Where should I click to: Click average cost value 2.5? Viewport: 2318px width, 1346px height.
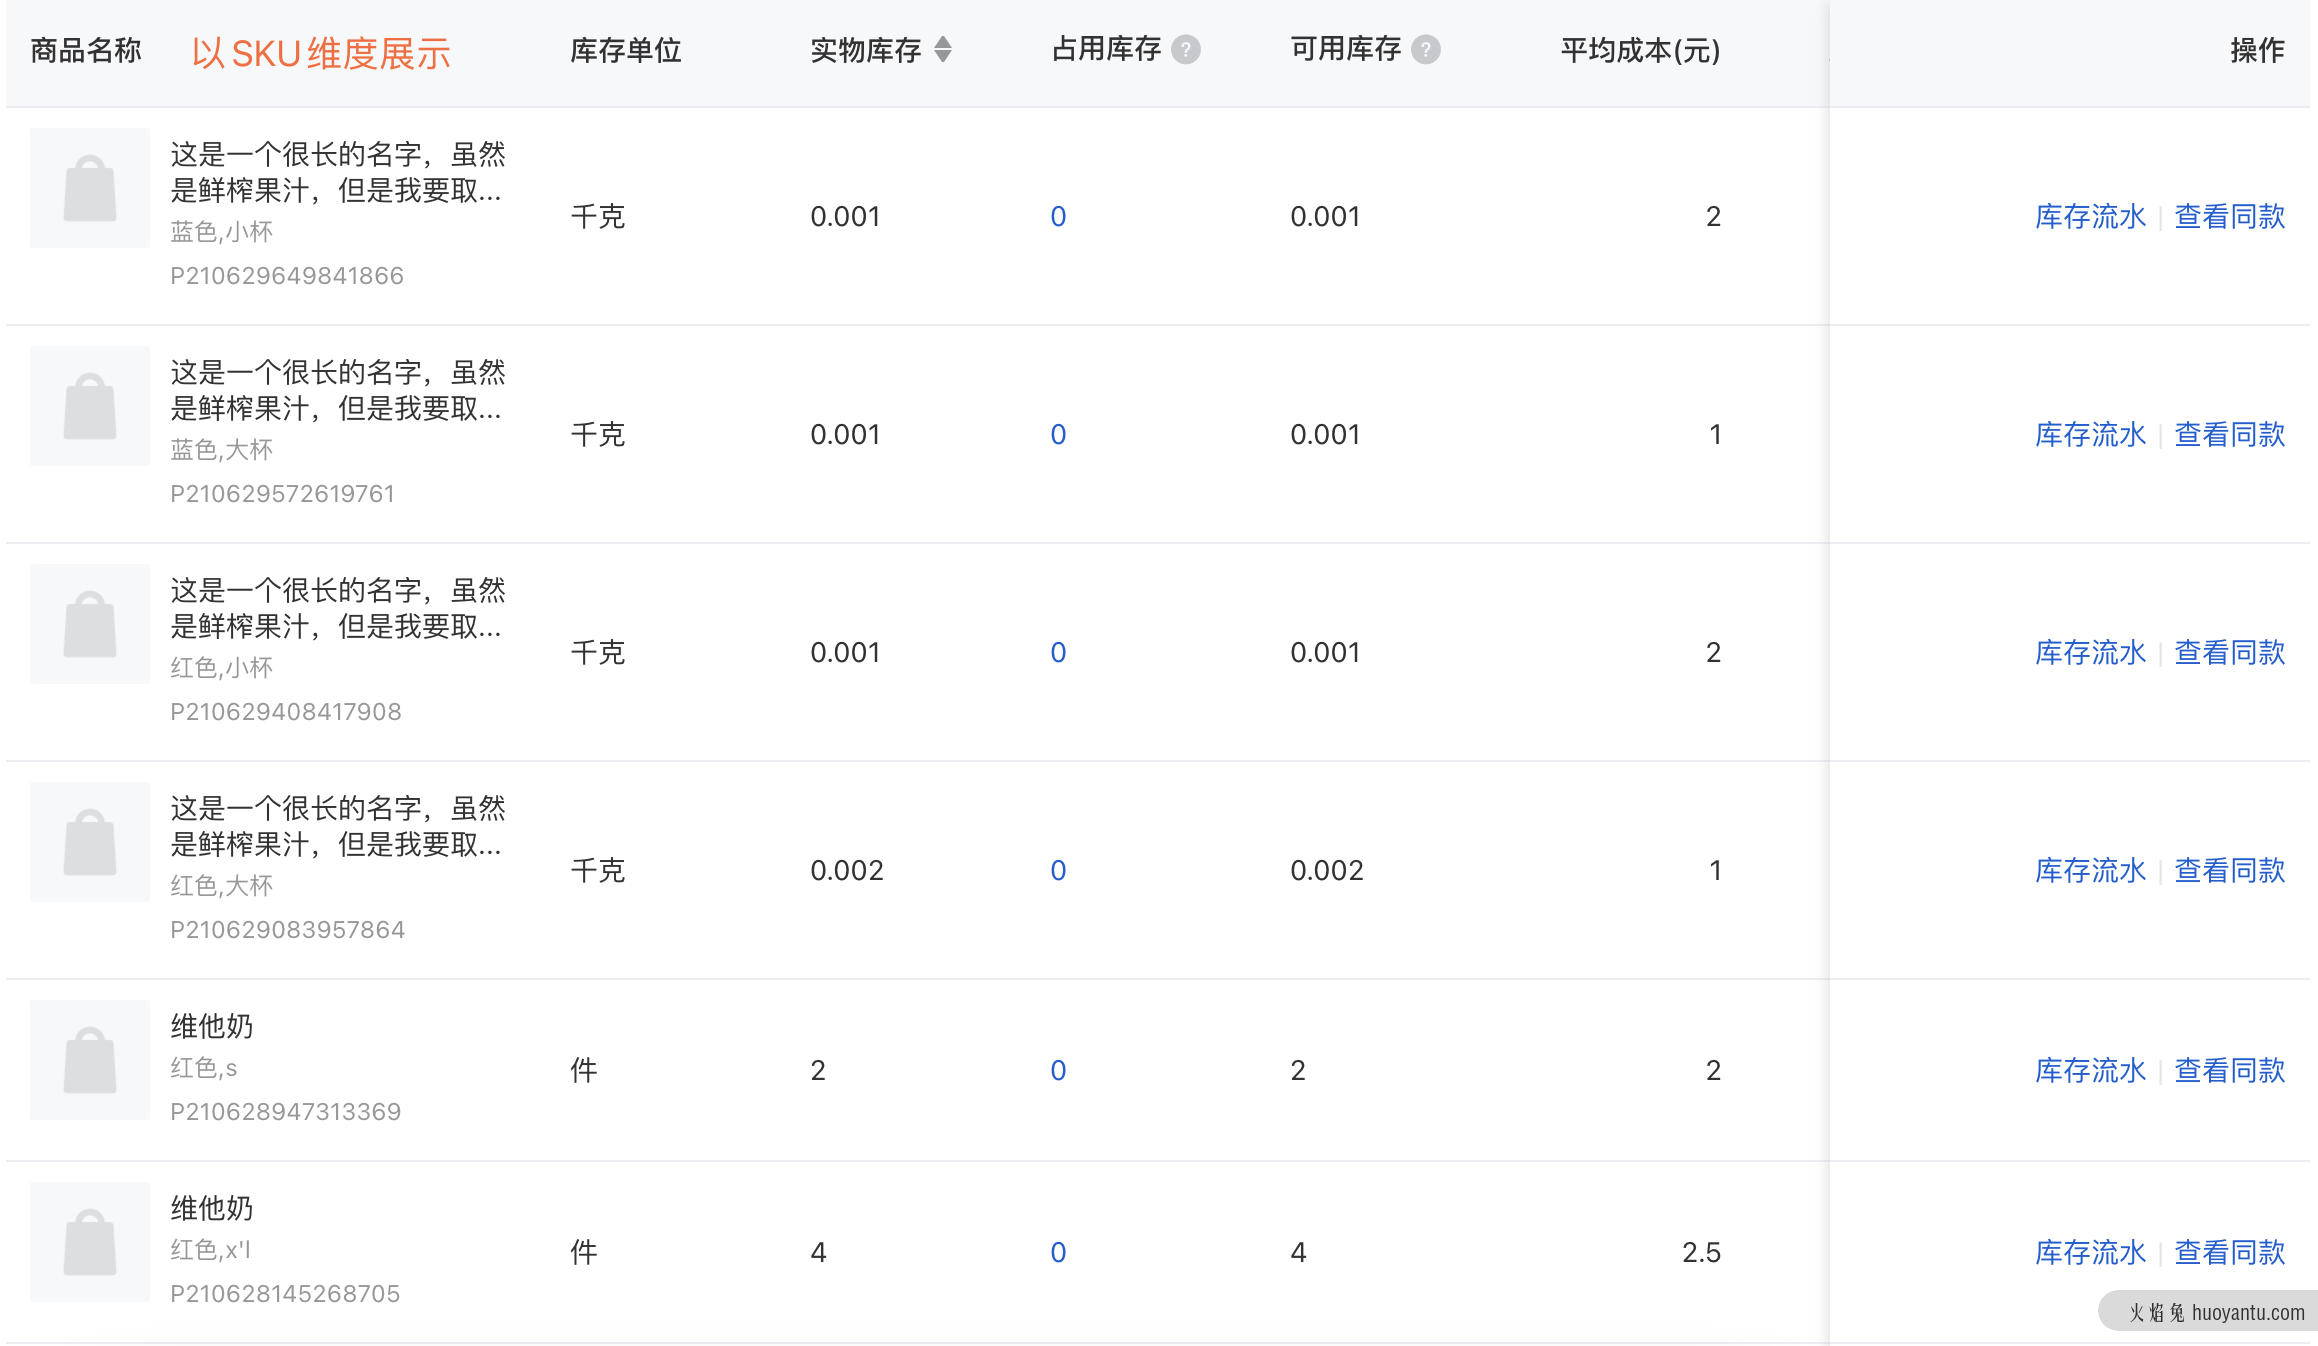click(1701, 1252)
